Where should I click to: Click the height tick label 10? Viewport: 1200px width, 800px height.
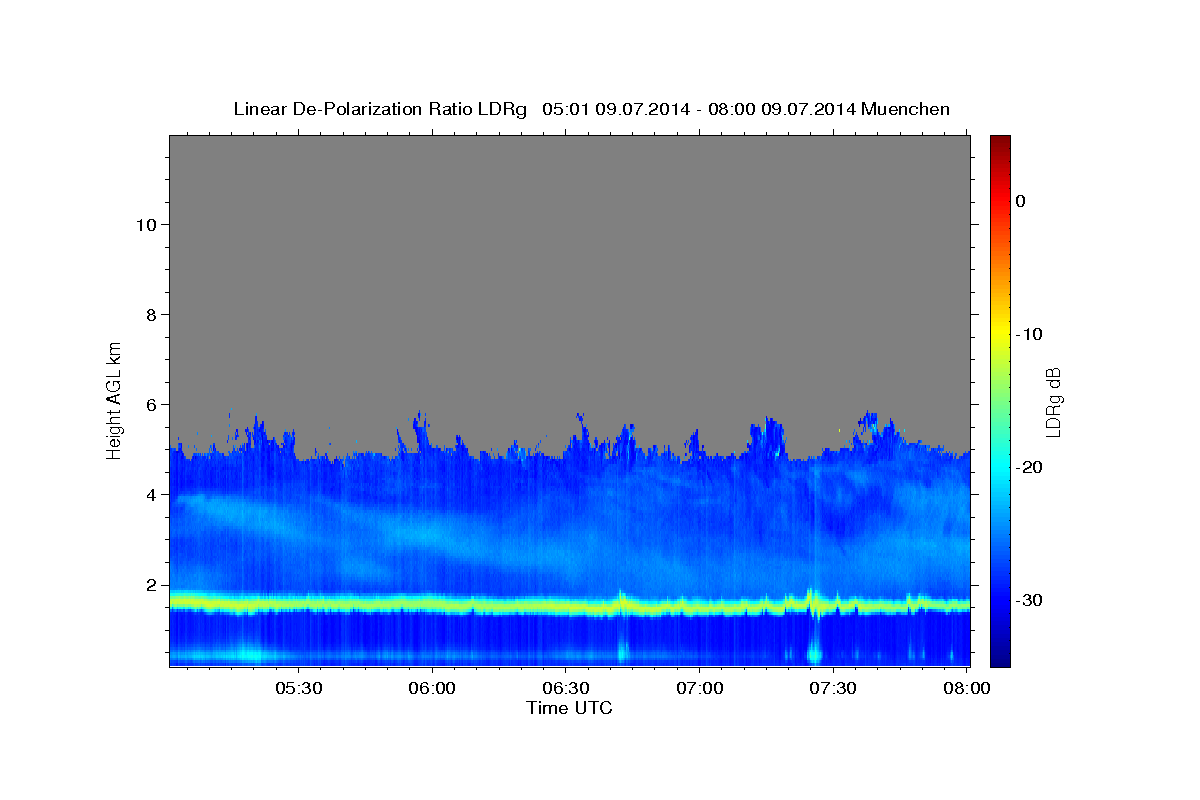point(147,224)
